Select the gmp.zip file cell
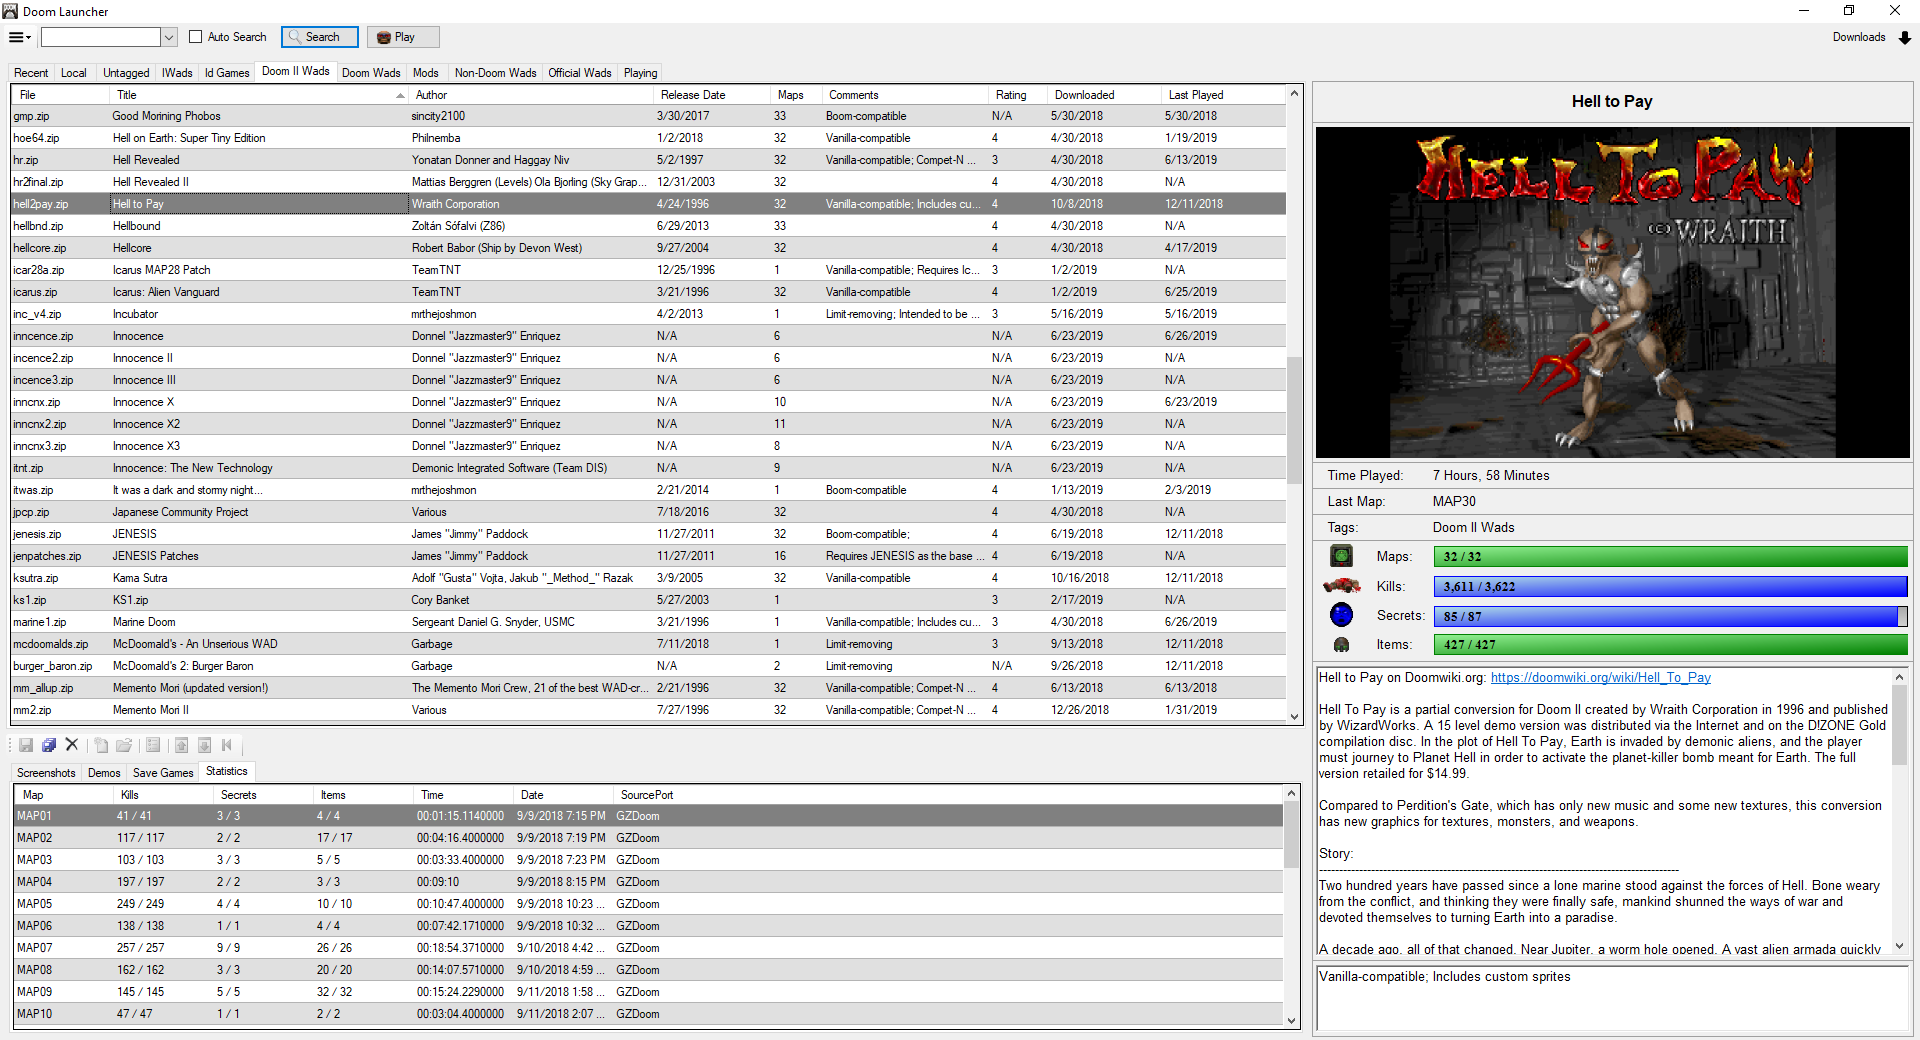1920x1040 pixels. [60, 116]
